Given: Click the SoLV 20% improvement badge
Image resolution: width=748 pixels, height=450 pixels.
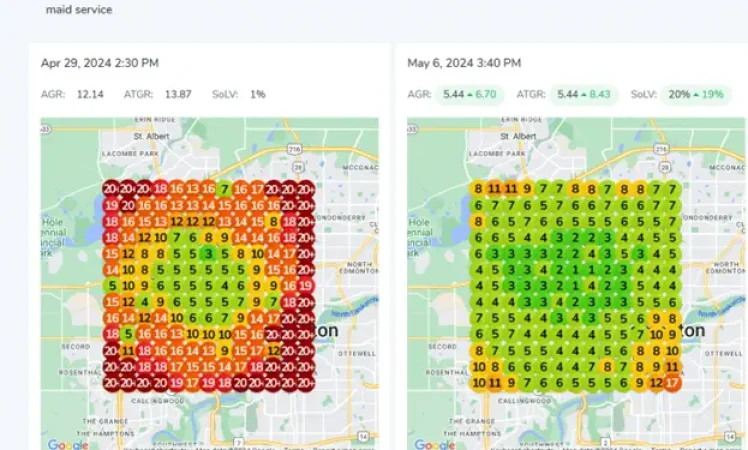Looking at the screenshot, I should pos(696,94).
